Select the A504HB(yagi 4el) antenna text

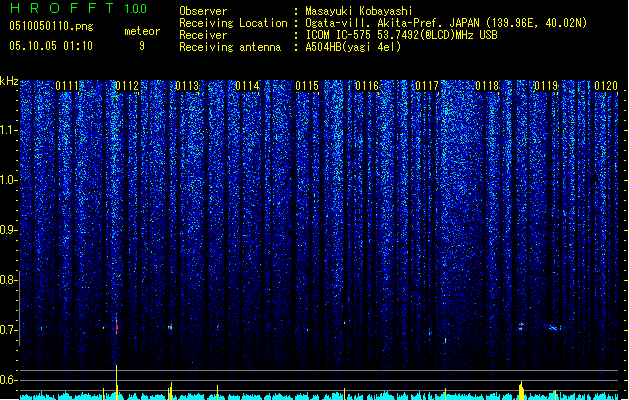click(353, 47)
